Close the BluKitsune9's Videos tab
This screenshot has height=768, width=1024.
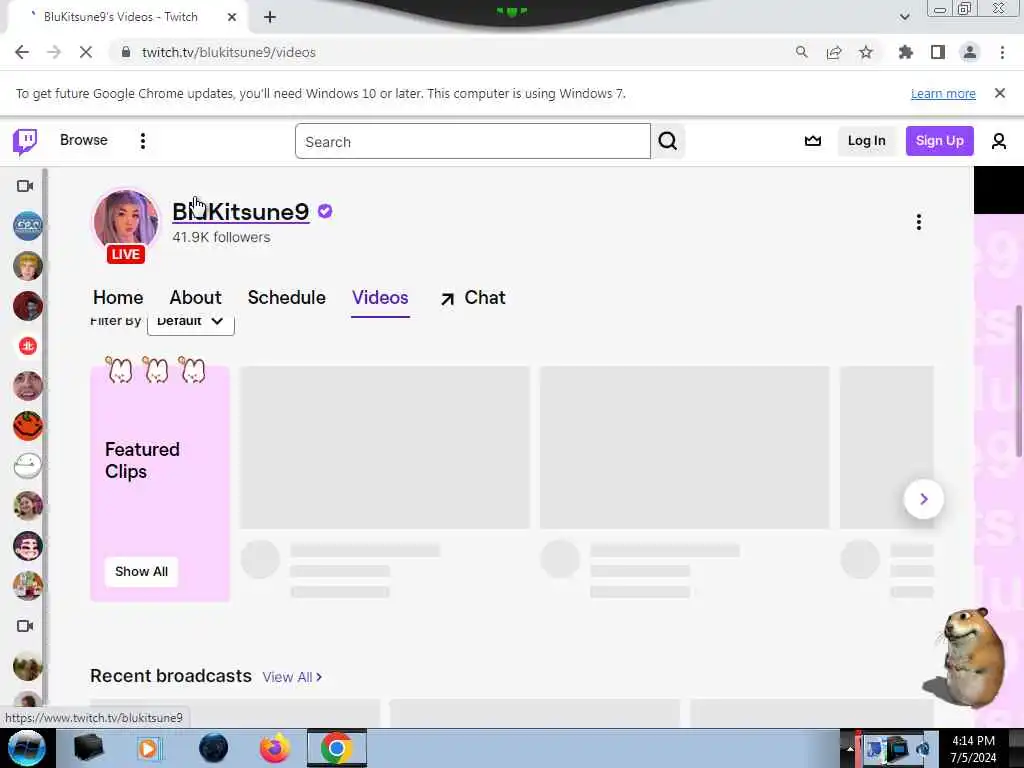(x=232, y=17)
